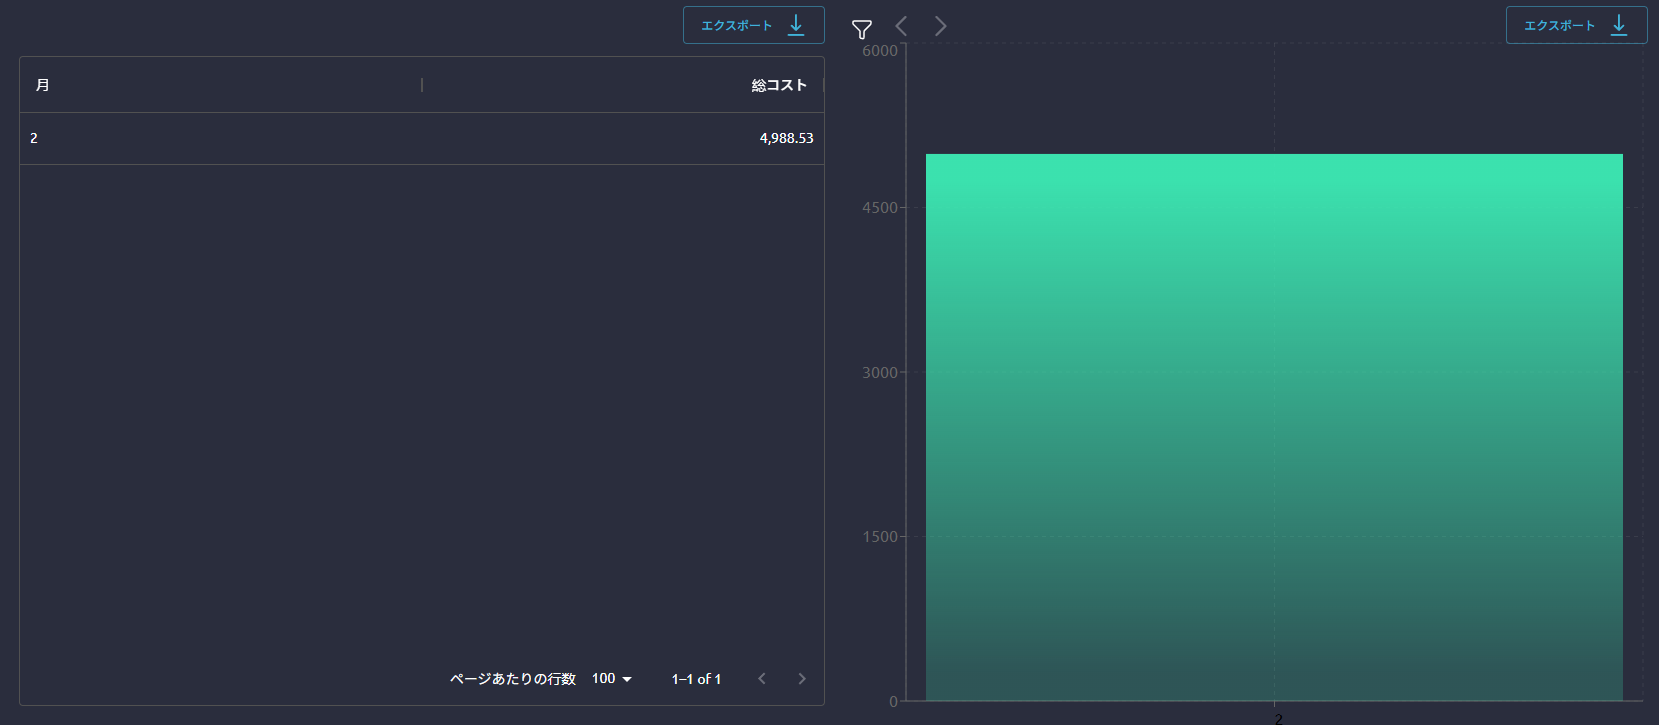Go to next chart period arrow
Image resolution: width=1659 pixels, height=725 pixels.
click(x=940, y=26)
